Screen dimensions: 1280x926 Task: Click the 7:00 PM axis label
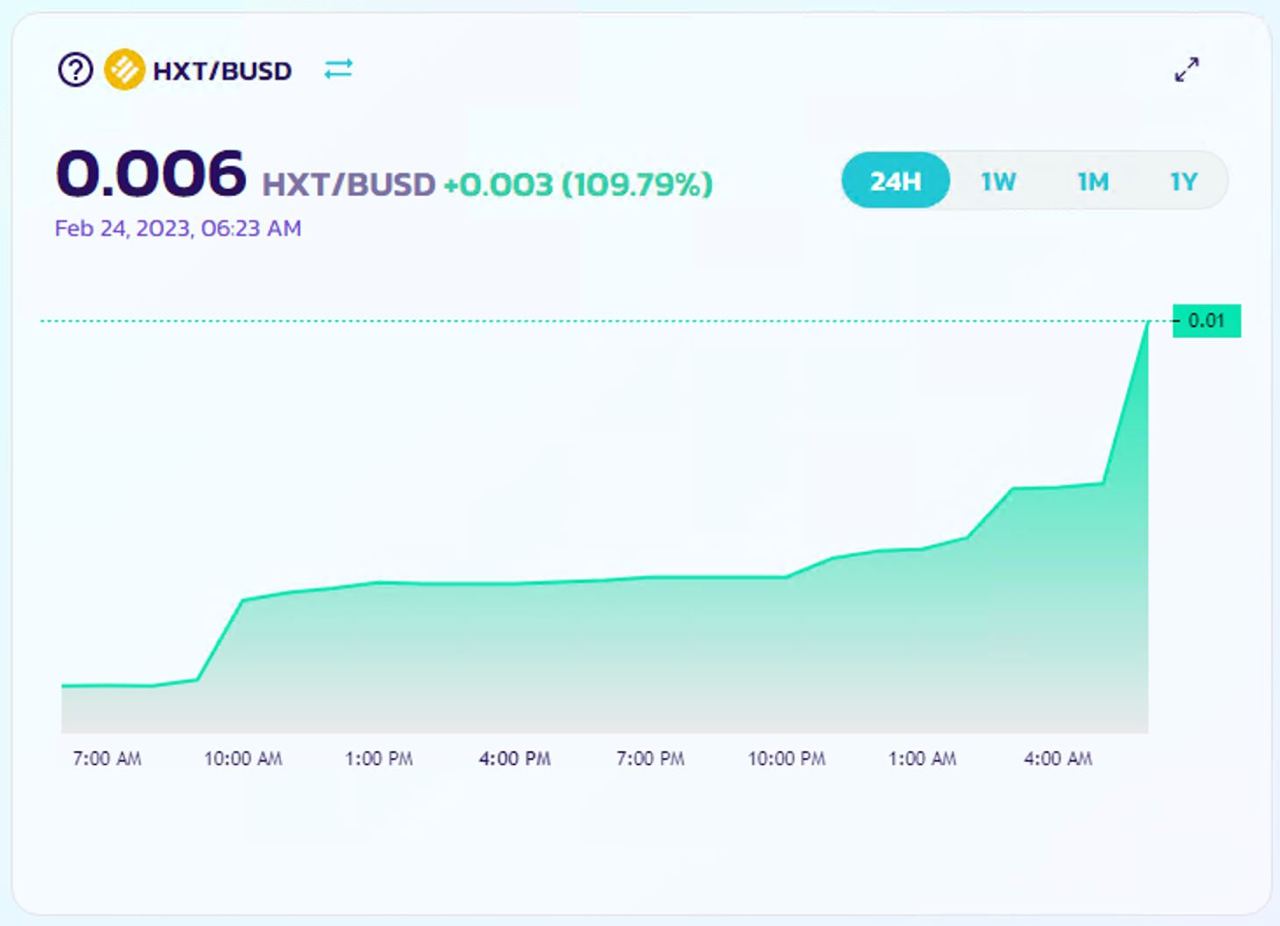[650, 759]
